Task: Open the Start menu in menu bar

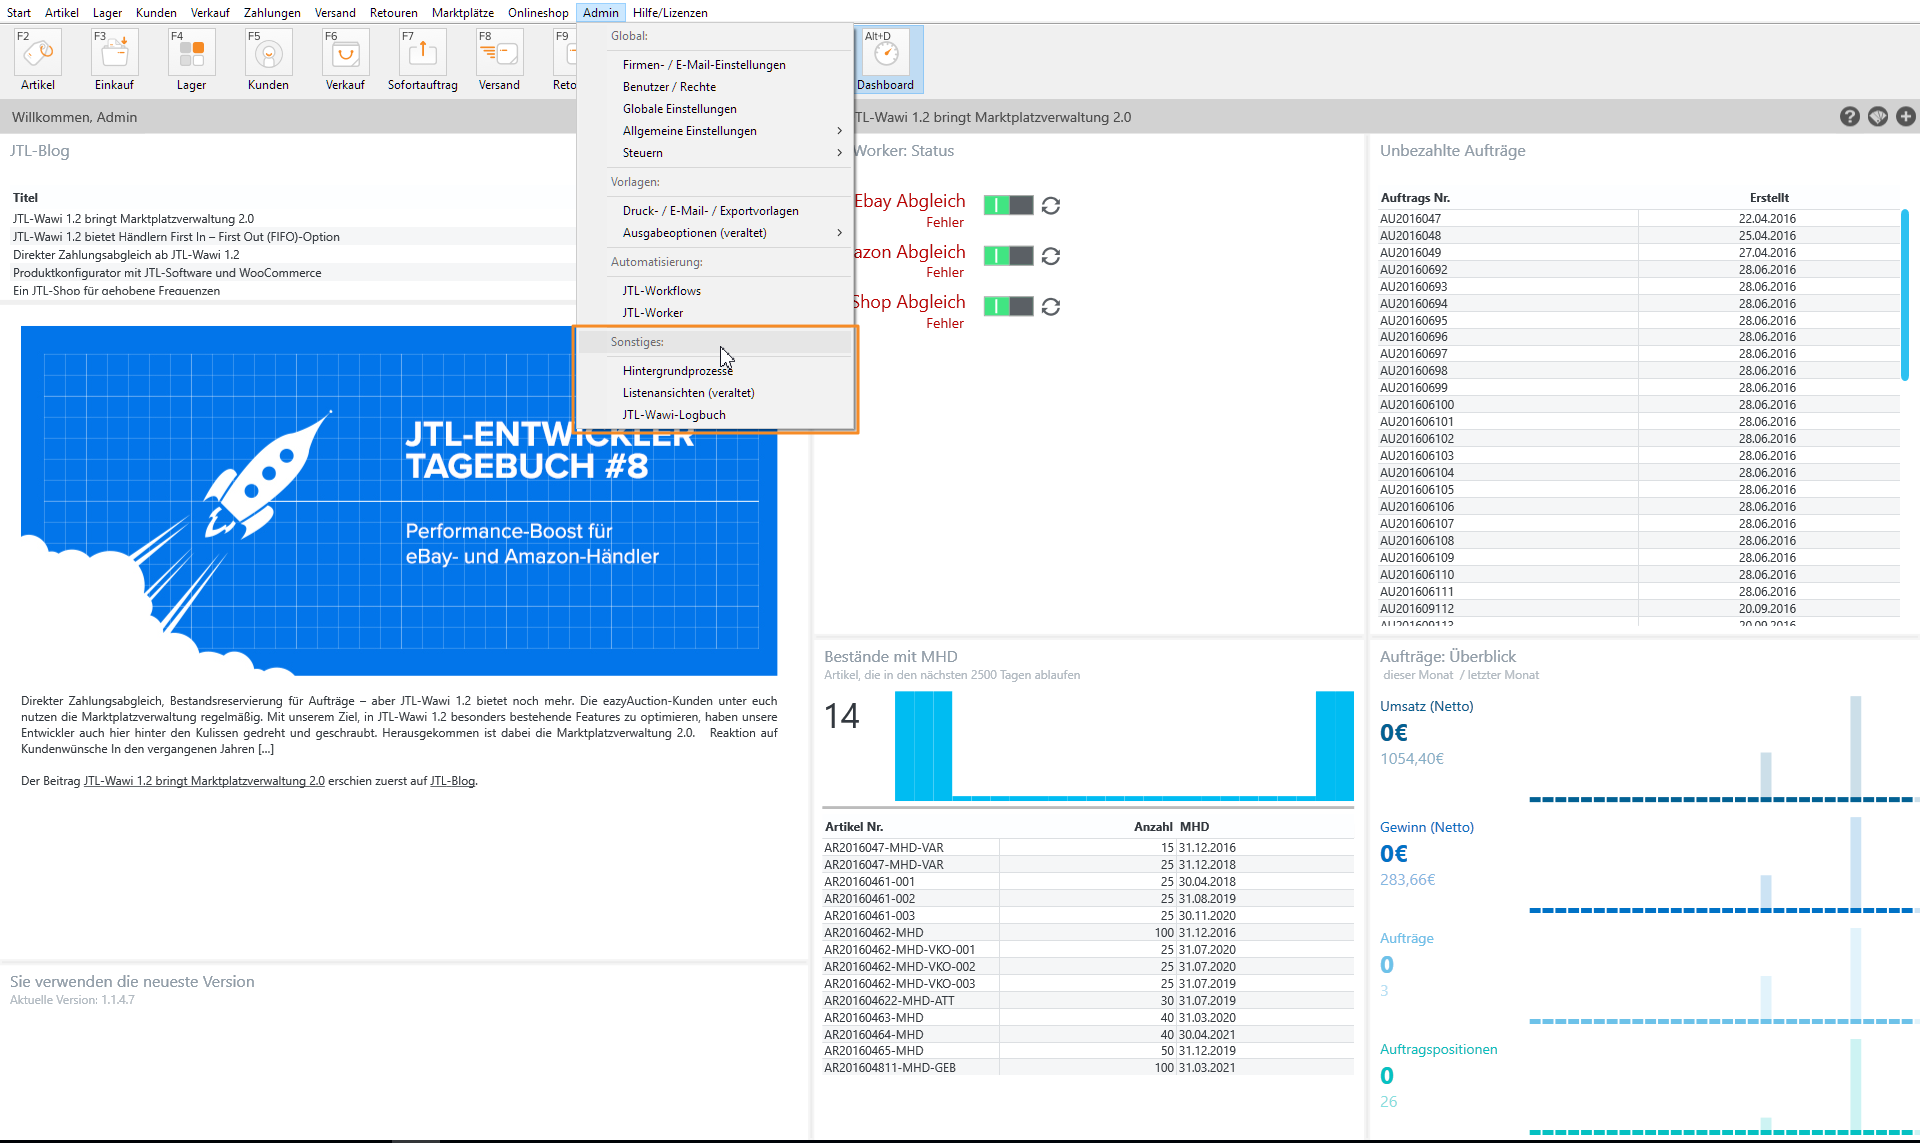Action: click(x=19, y=13)
